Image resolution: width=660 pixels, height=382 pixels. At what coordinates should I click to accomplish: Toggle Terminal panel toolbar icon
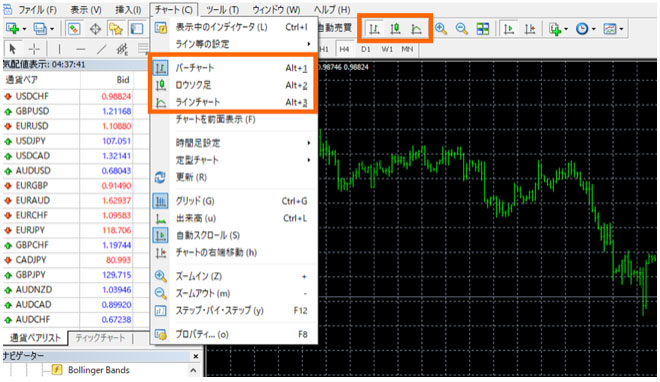point(136,29)
